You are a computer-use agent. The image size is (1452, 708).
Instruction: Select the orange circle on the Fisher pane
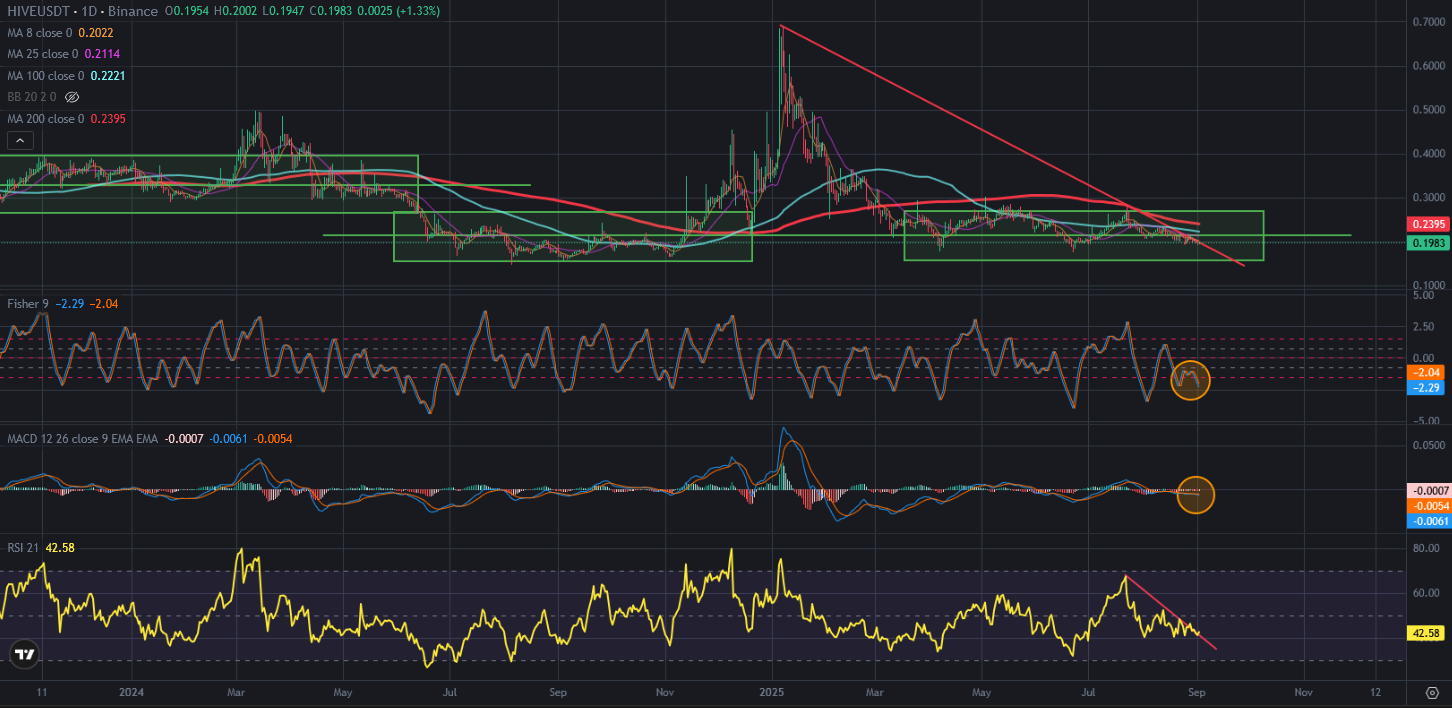coord(1190,380)
